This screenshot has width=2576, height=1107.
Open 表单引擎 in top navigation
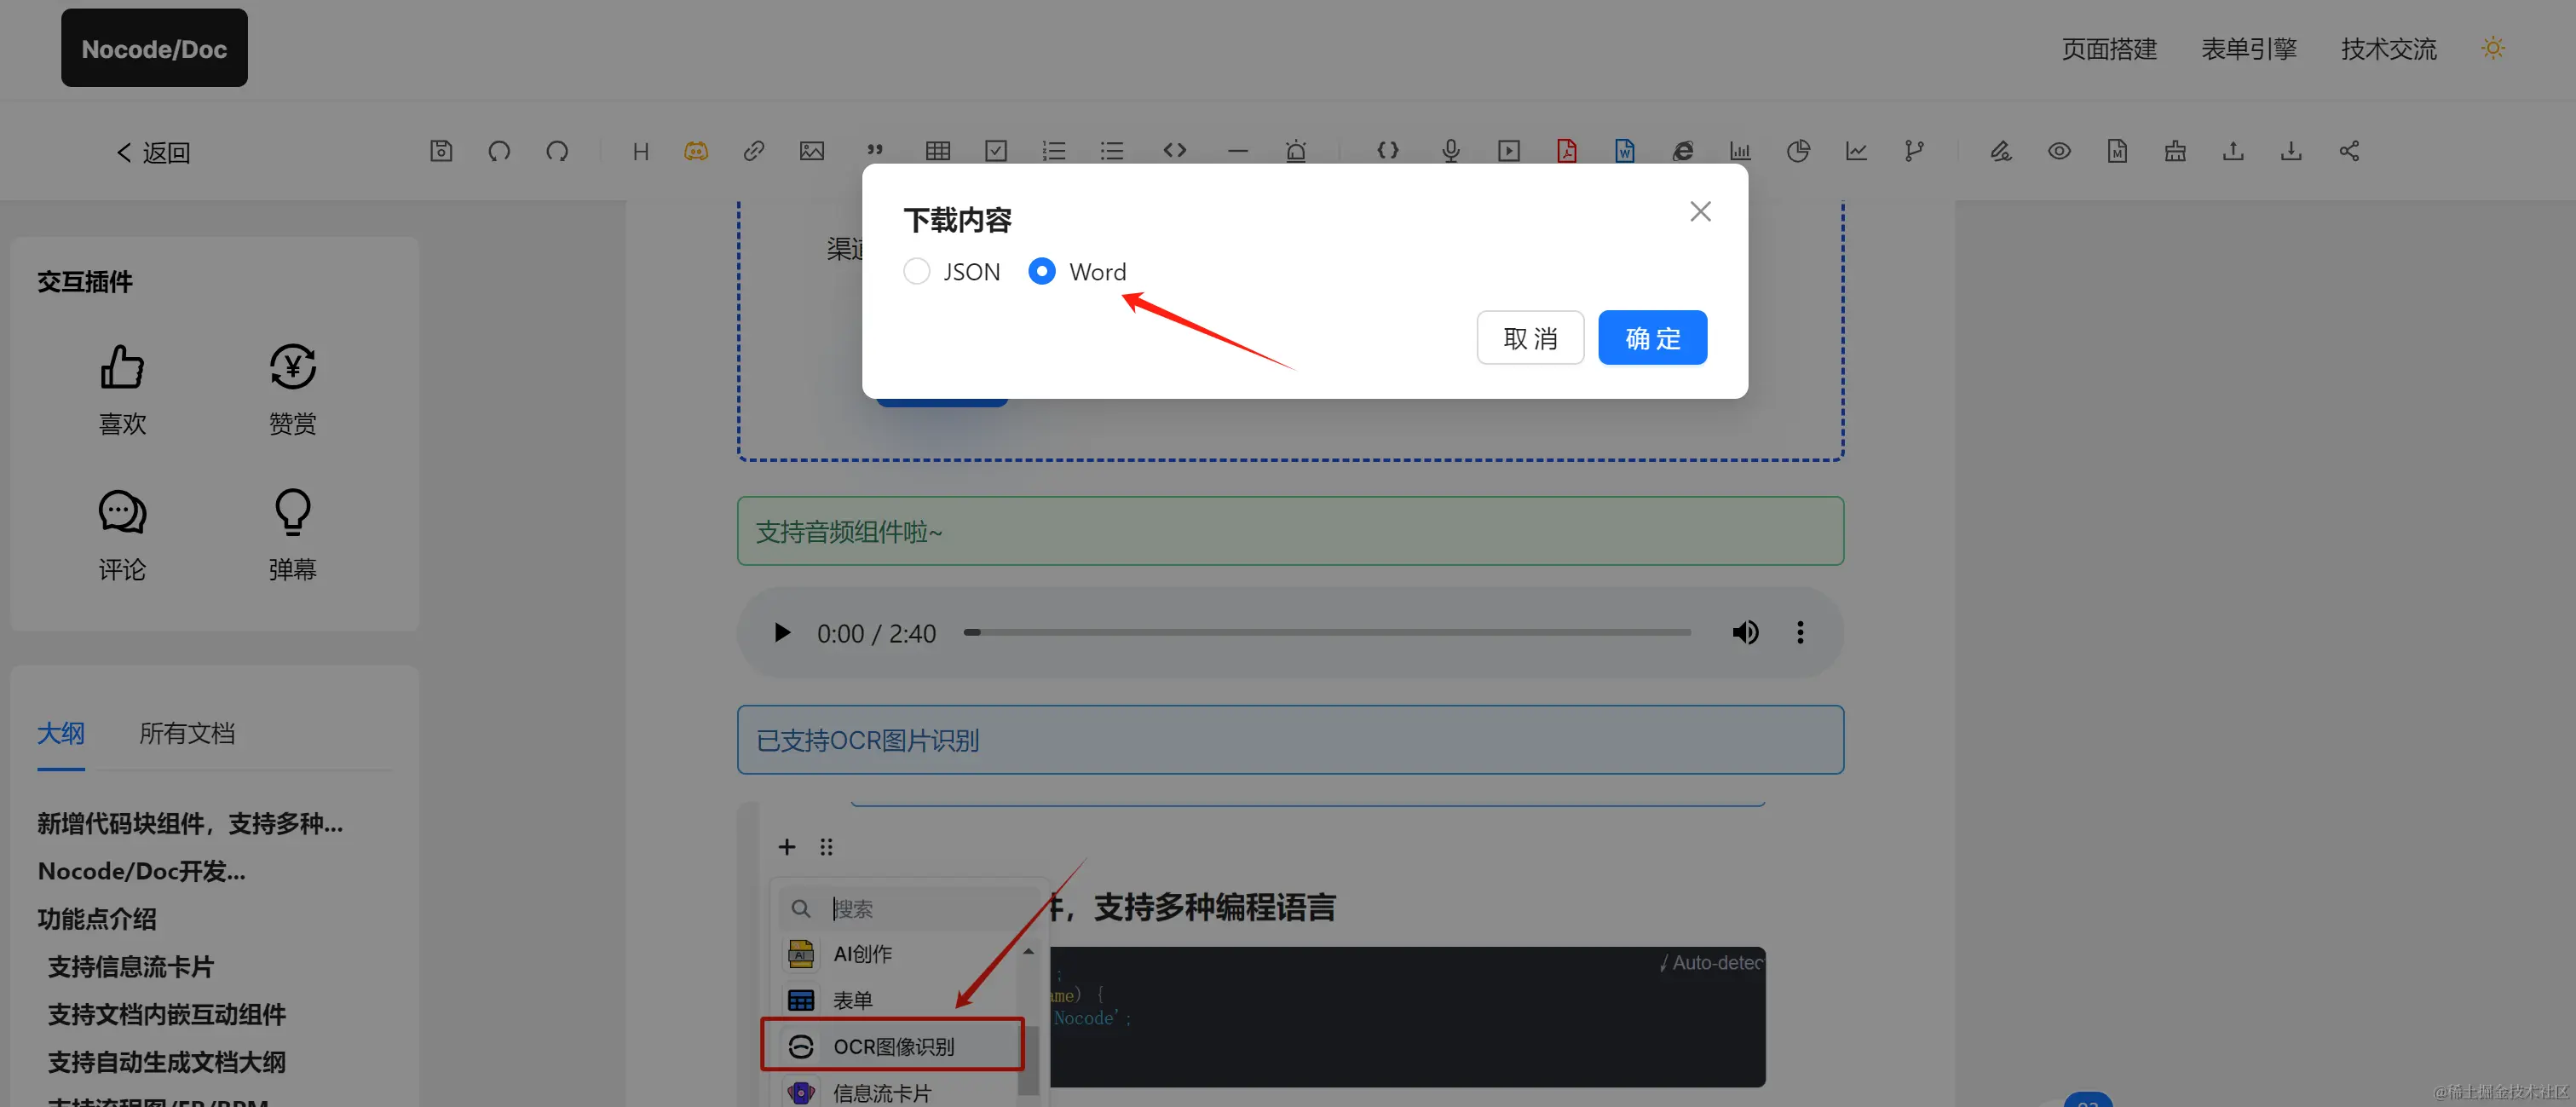[x=2248, y=49]
